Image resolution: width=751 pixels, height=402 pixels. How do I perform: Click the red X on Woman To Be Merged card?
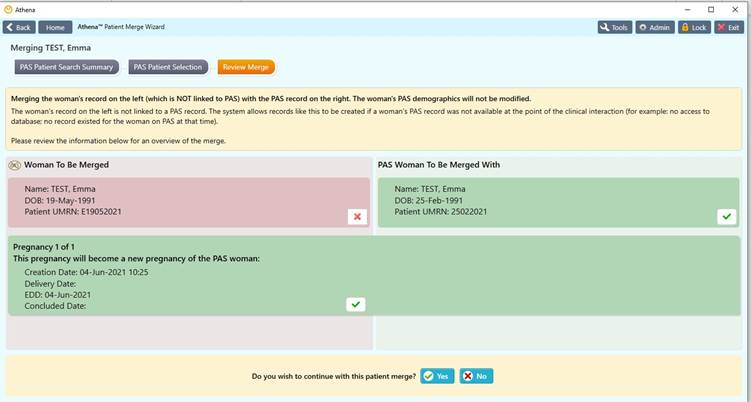click(x=357, y=217)
